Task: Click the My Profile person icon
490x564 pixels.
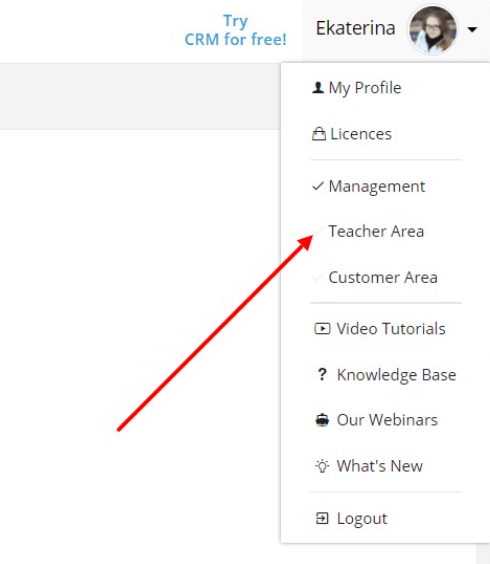Action: (x=318, y=87)
